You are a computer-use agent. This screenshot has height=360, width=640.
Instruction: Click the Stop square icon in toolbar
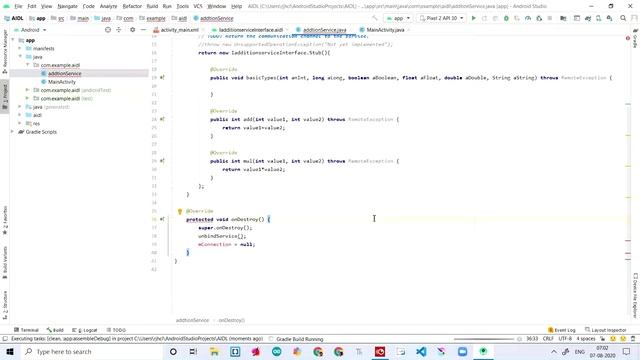[550, 18]
